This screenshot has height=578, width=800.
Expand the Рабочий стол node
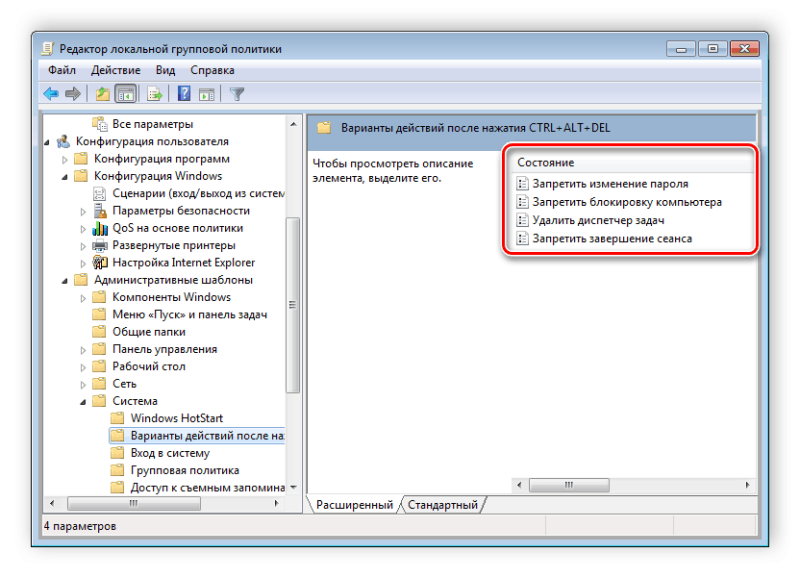[x=83, y=367]
